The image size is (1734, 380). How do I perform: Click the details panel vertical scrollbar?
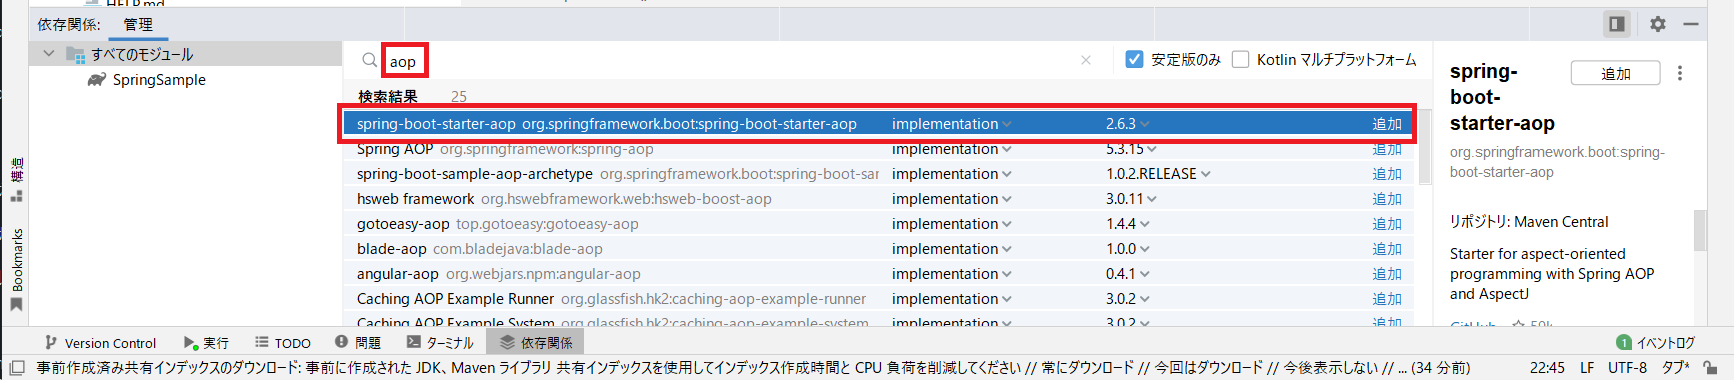pos(1700,230)
